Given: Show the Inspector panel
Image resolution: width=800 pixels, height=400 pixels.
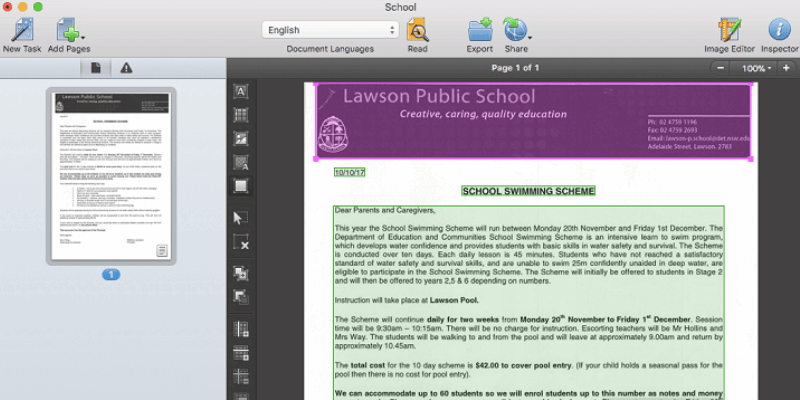Looking at the screenshot, I should pyautogui.click(x=780, y=30).
